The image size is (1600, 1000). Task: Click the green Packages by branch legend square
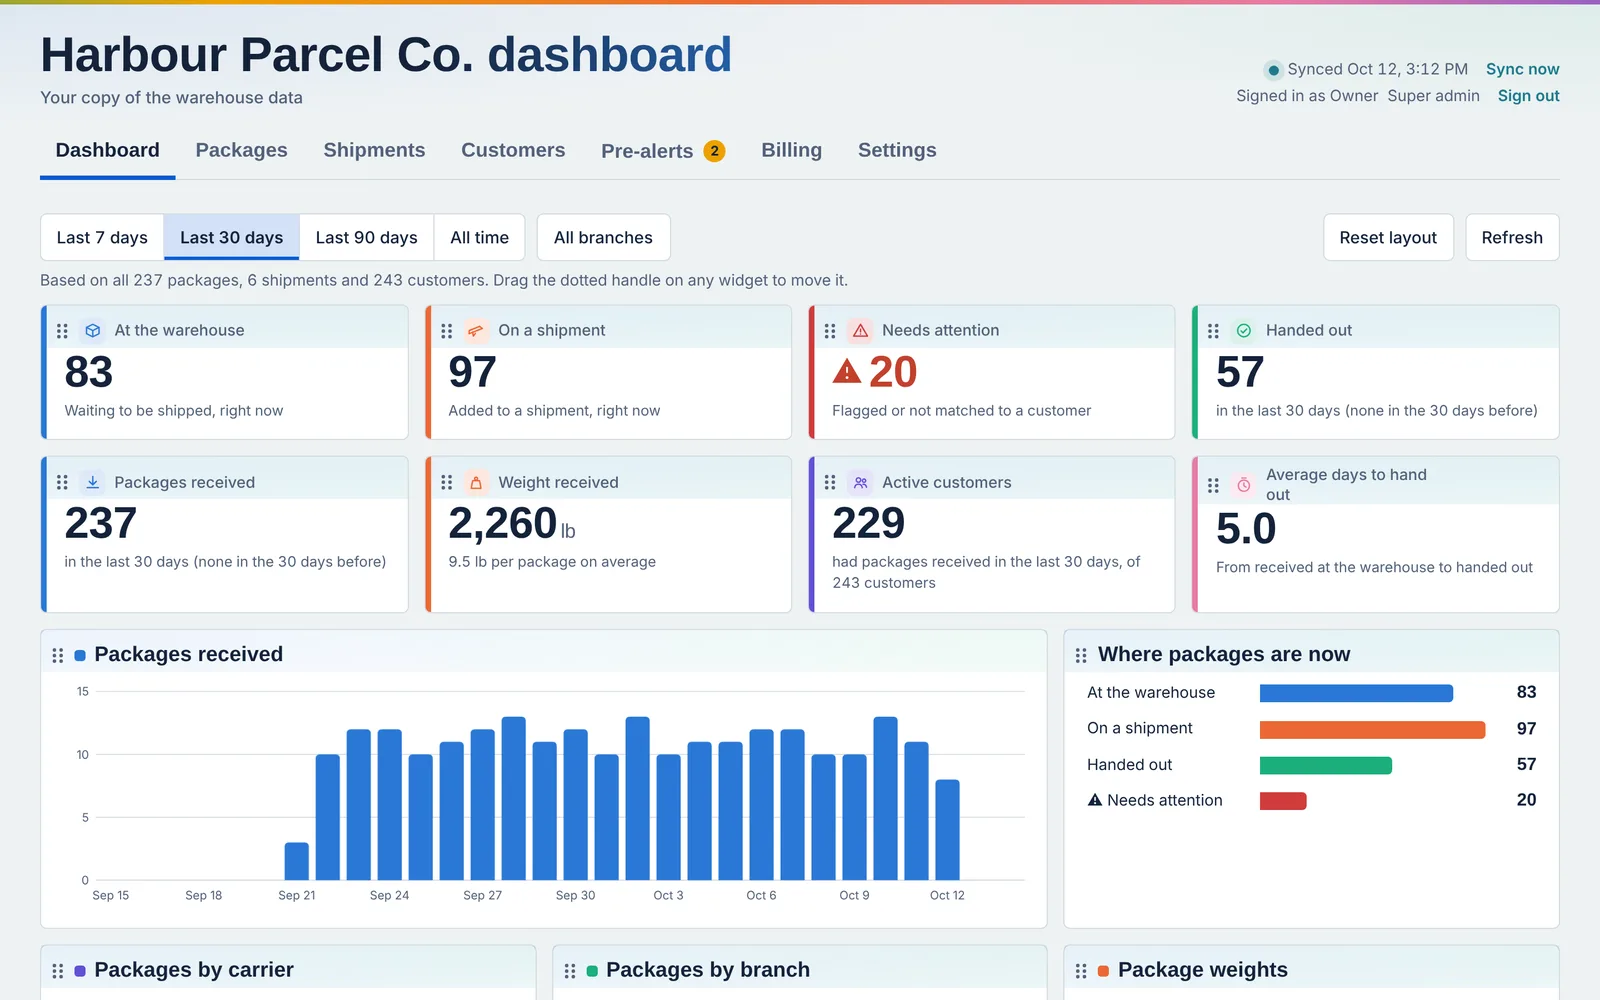tap(592, 971)
